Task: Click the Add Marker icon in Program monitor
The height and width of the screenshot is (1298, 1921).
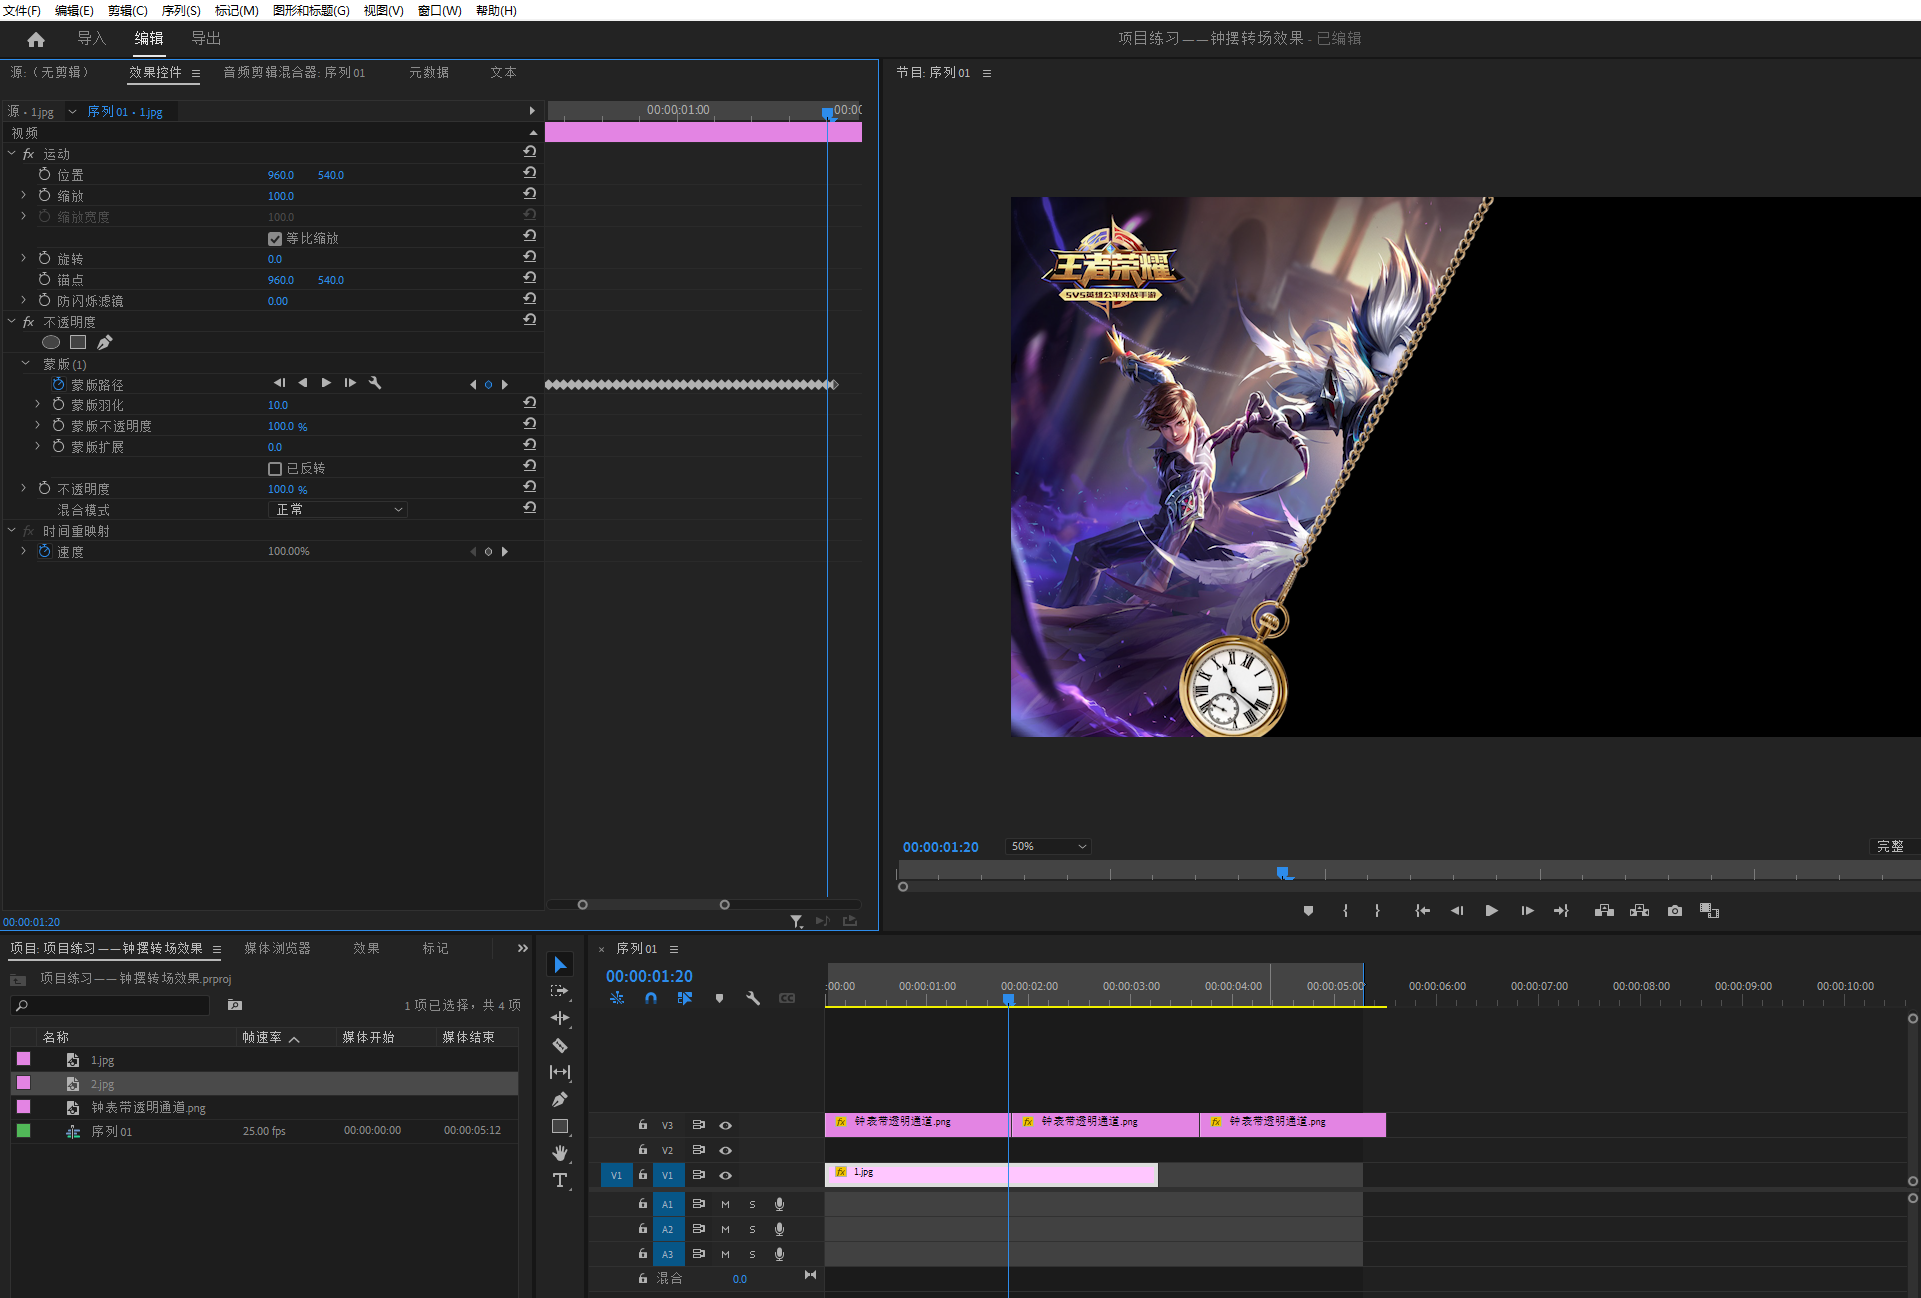Action: (x=1308, y=911)
